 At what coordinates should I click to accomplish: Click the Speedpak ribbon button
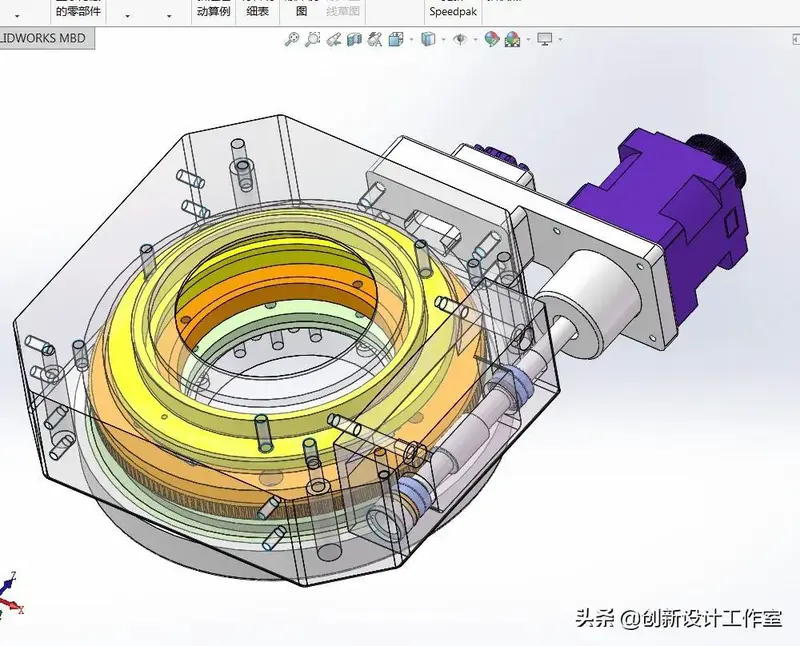click(453, 11)
